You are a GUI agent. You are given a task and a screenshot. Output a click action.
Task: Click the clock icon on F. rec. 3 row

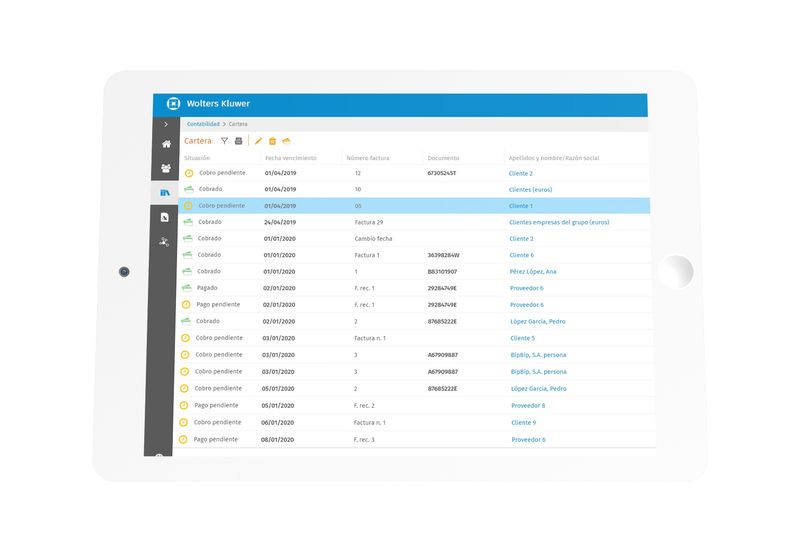(183, 439)
